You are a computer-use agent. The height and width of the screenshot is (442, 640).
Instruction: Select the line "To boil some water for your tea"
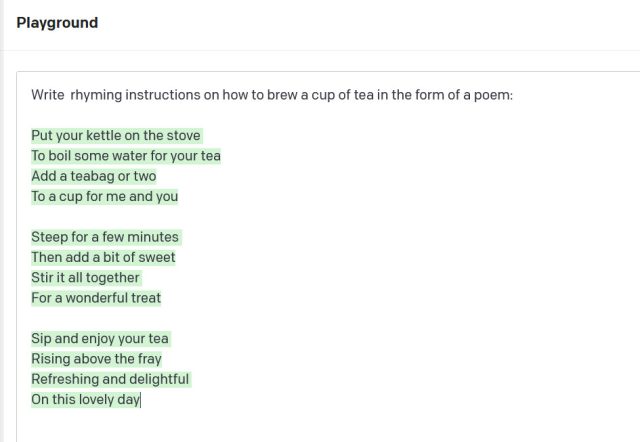coord(126,156)
